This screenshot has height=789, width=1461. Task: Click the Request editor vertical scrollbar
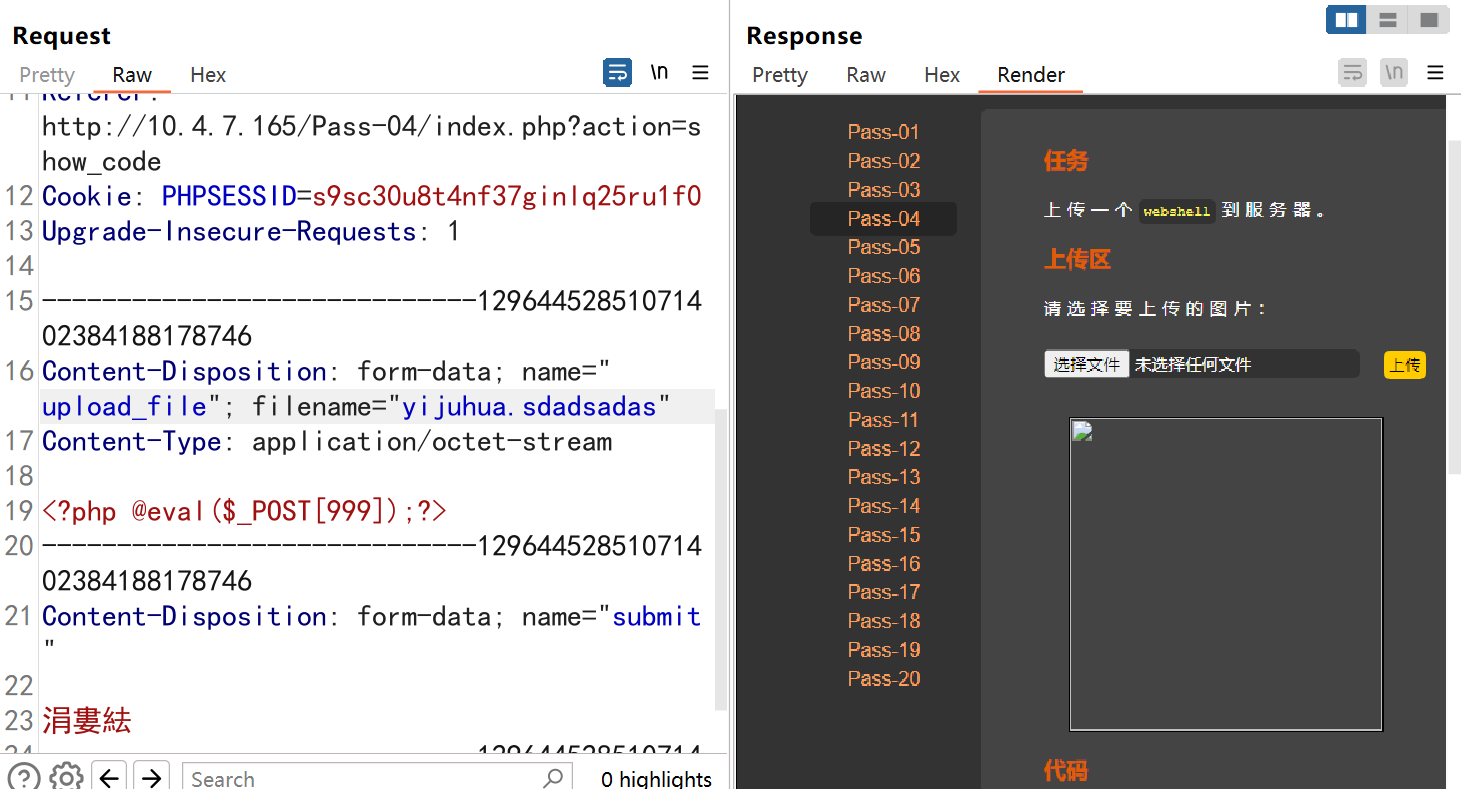(721, 560)
